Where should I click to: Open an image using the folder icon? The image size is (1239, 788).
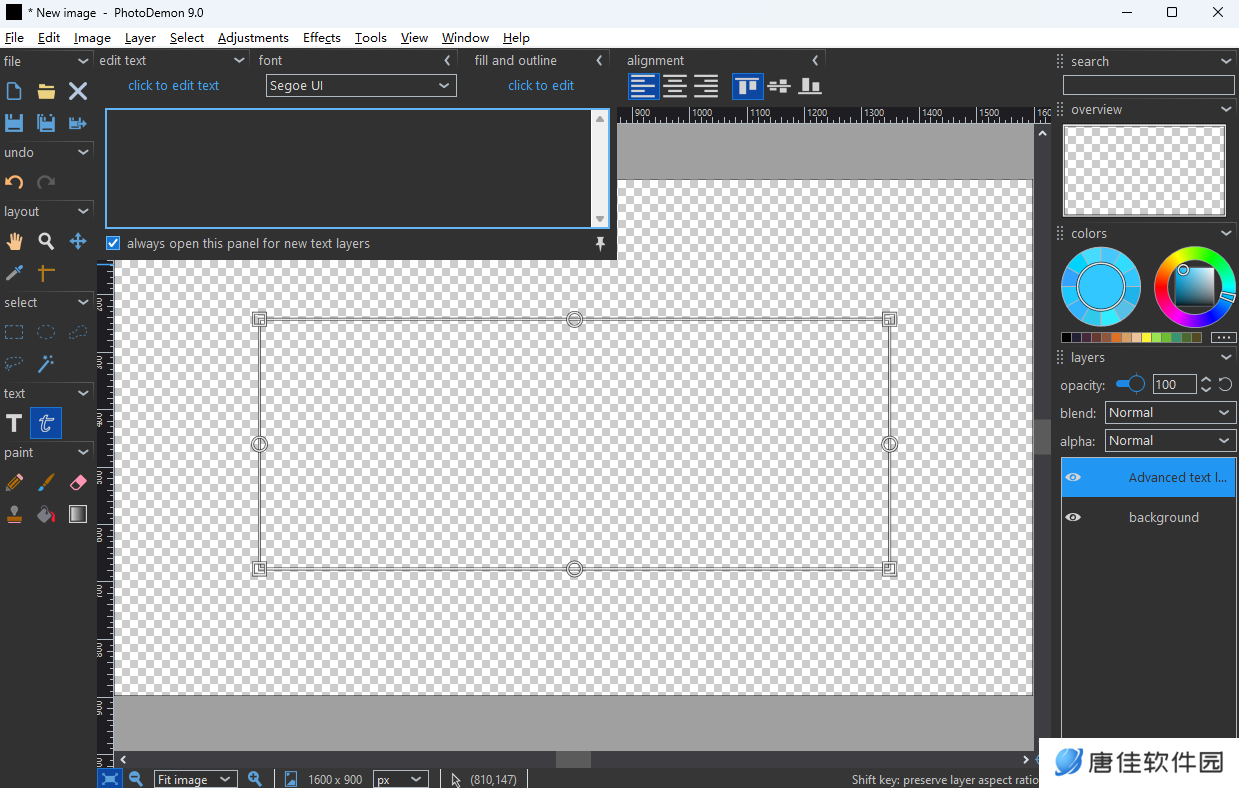coord(46,92)
